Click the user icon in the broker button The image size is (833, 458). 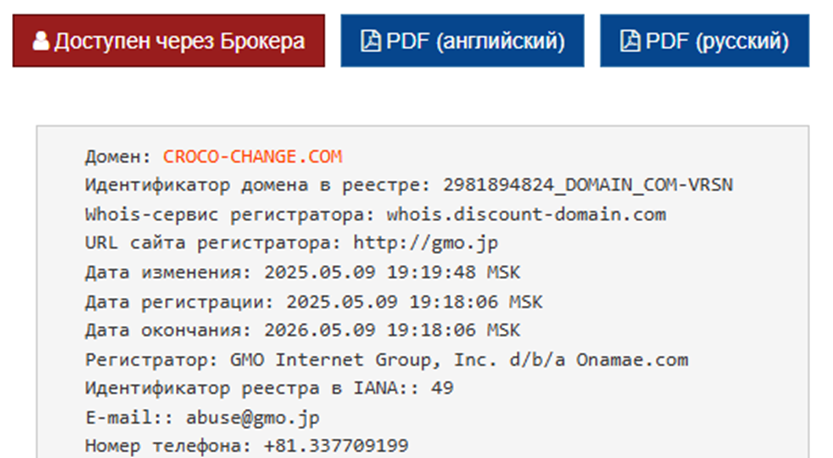(x=40, y=41)
